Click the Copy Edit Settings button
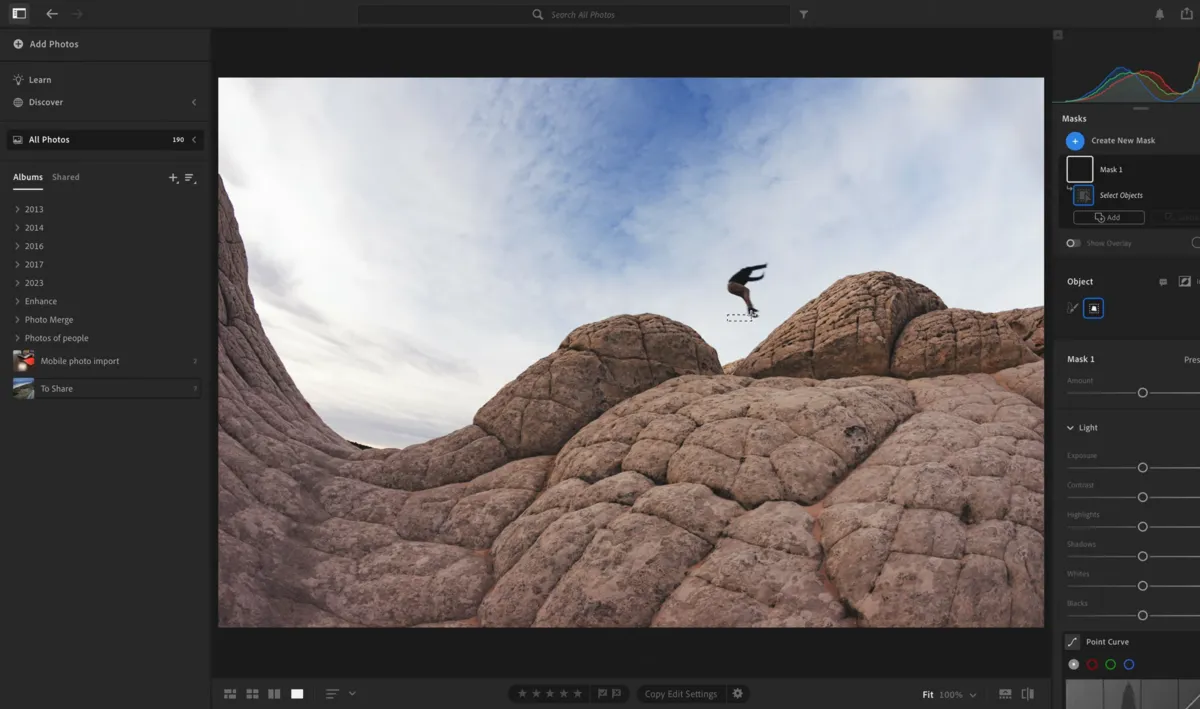1200x709 pixels. tap(681, 693)
